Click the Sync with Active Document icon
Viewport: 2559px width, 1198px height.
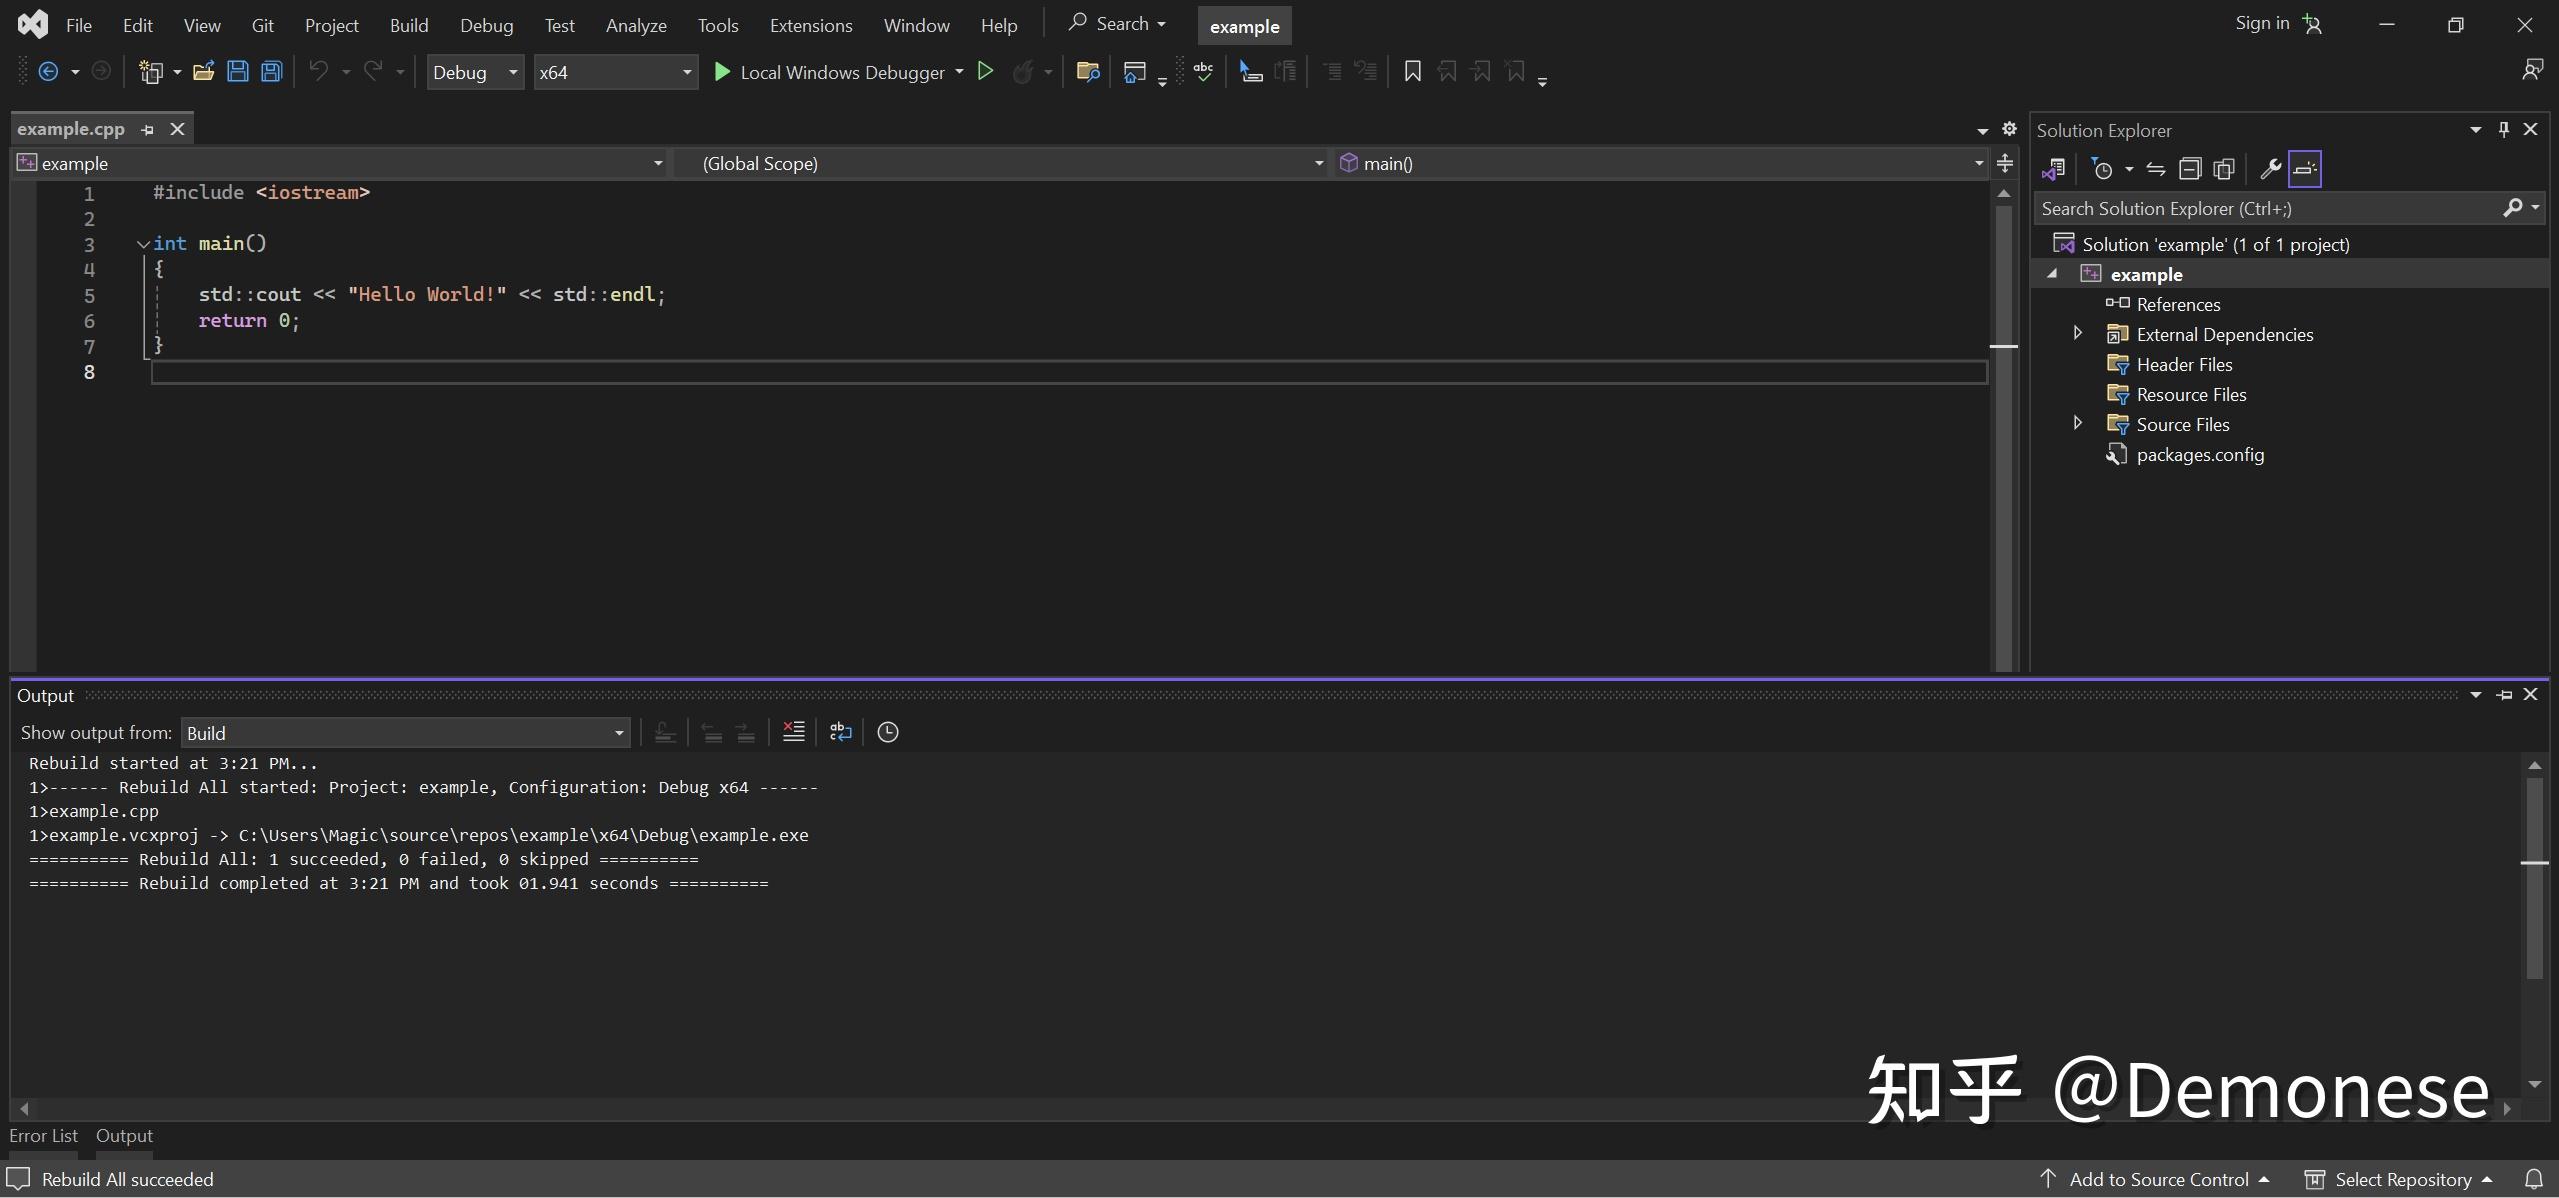click(x=2157, y=168)
